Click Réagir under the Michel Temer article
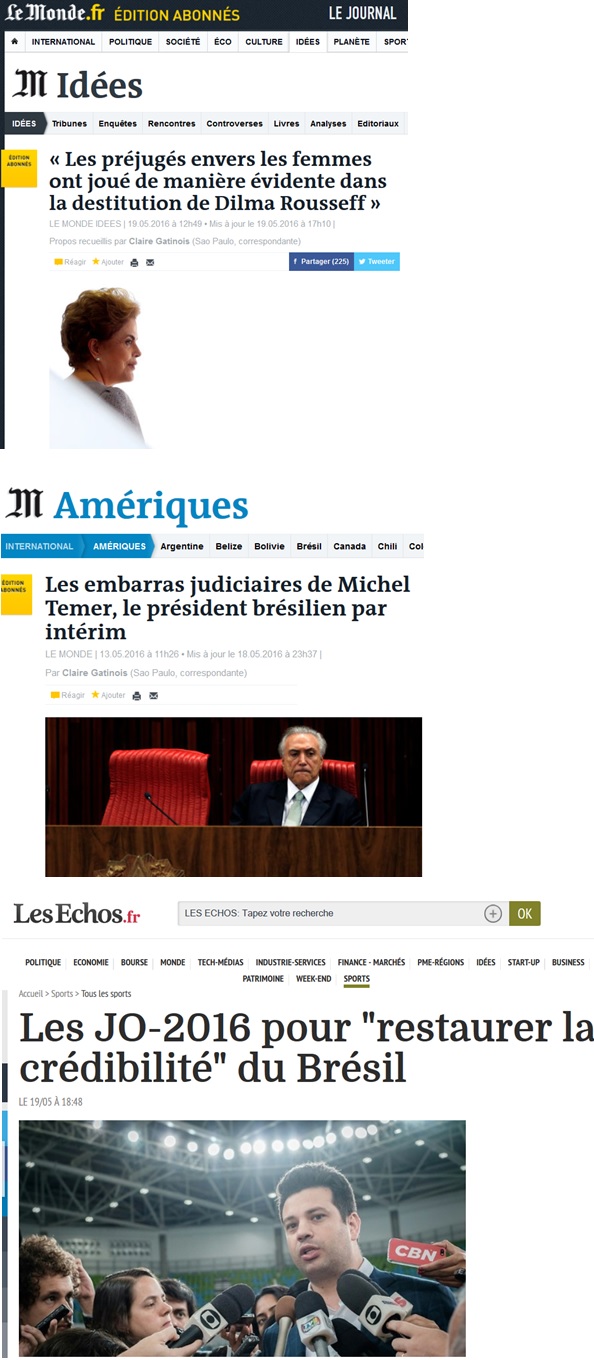This screenshot has width=594, height=1360. pyautogui.click(x=68, y=695)
